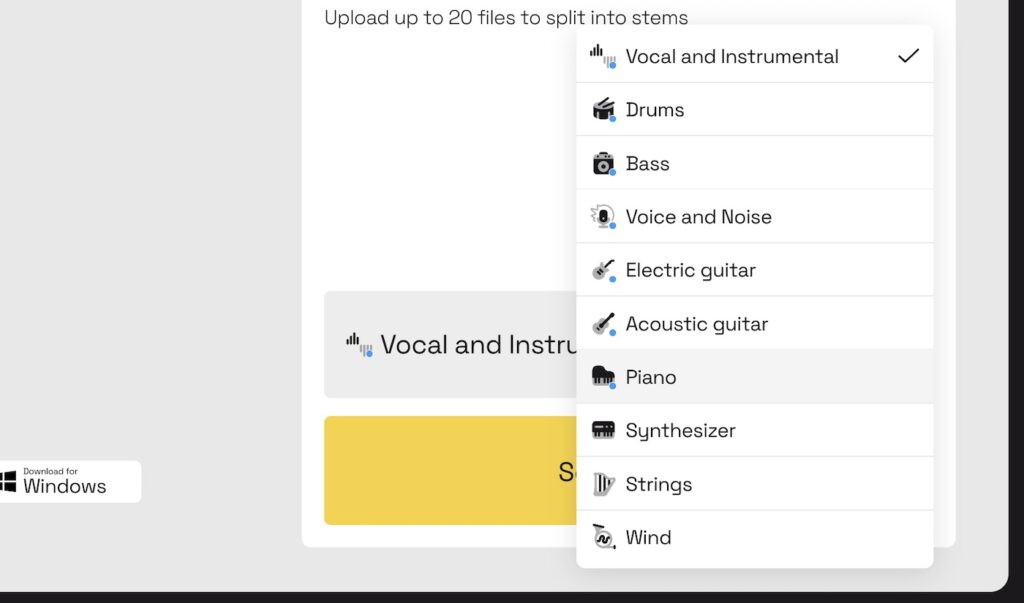Click the acoustic guitar icon
The image size is (1024, 603).
coord(603,324)
